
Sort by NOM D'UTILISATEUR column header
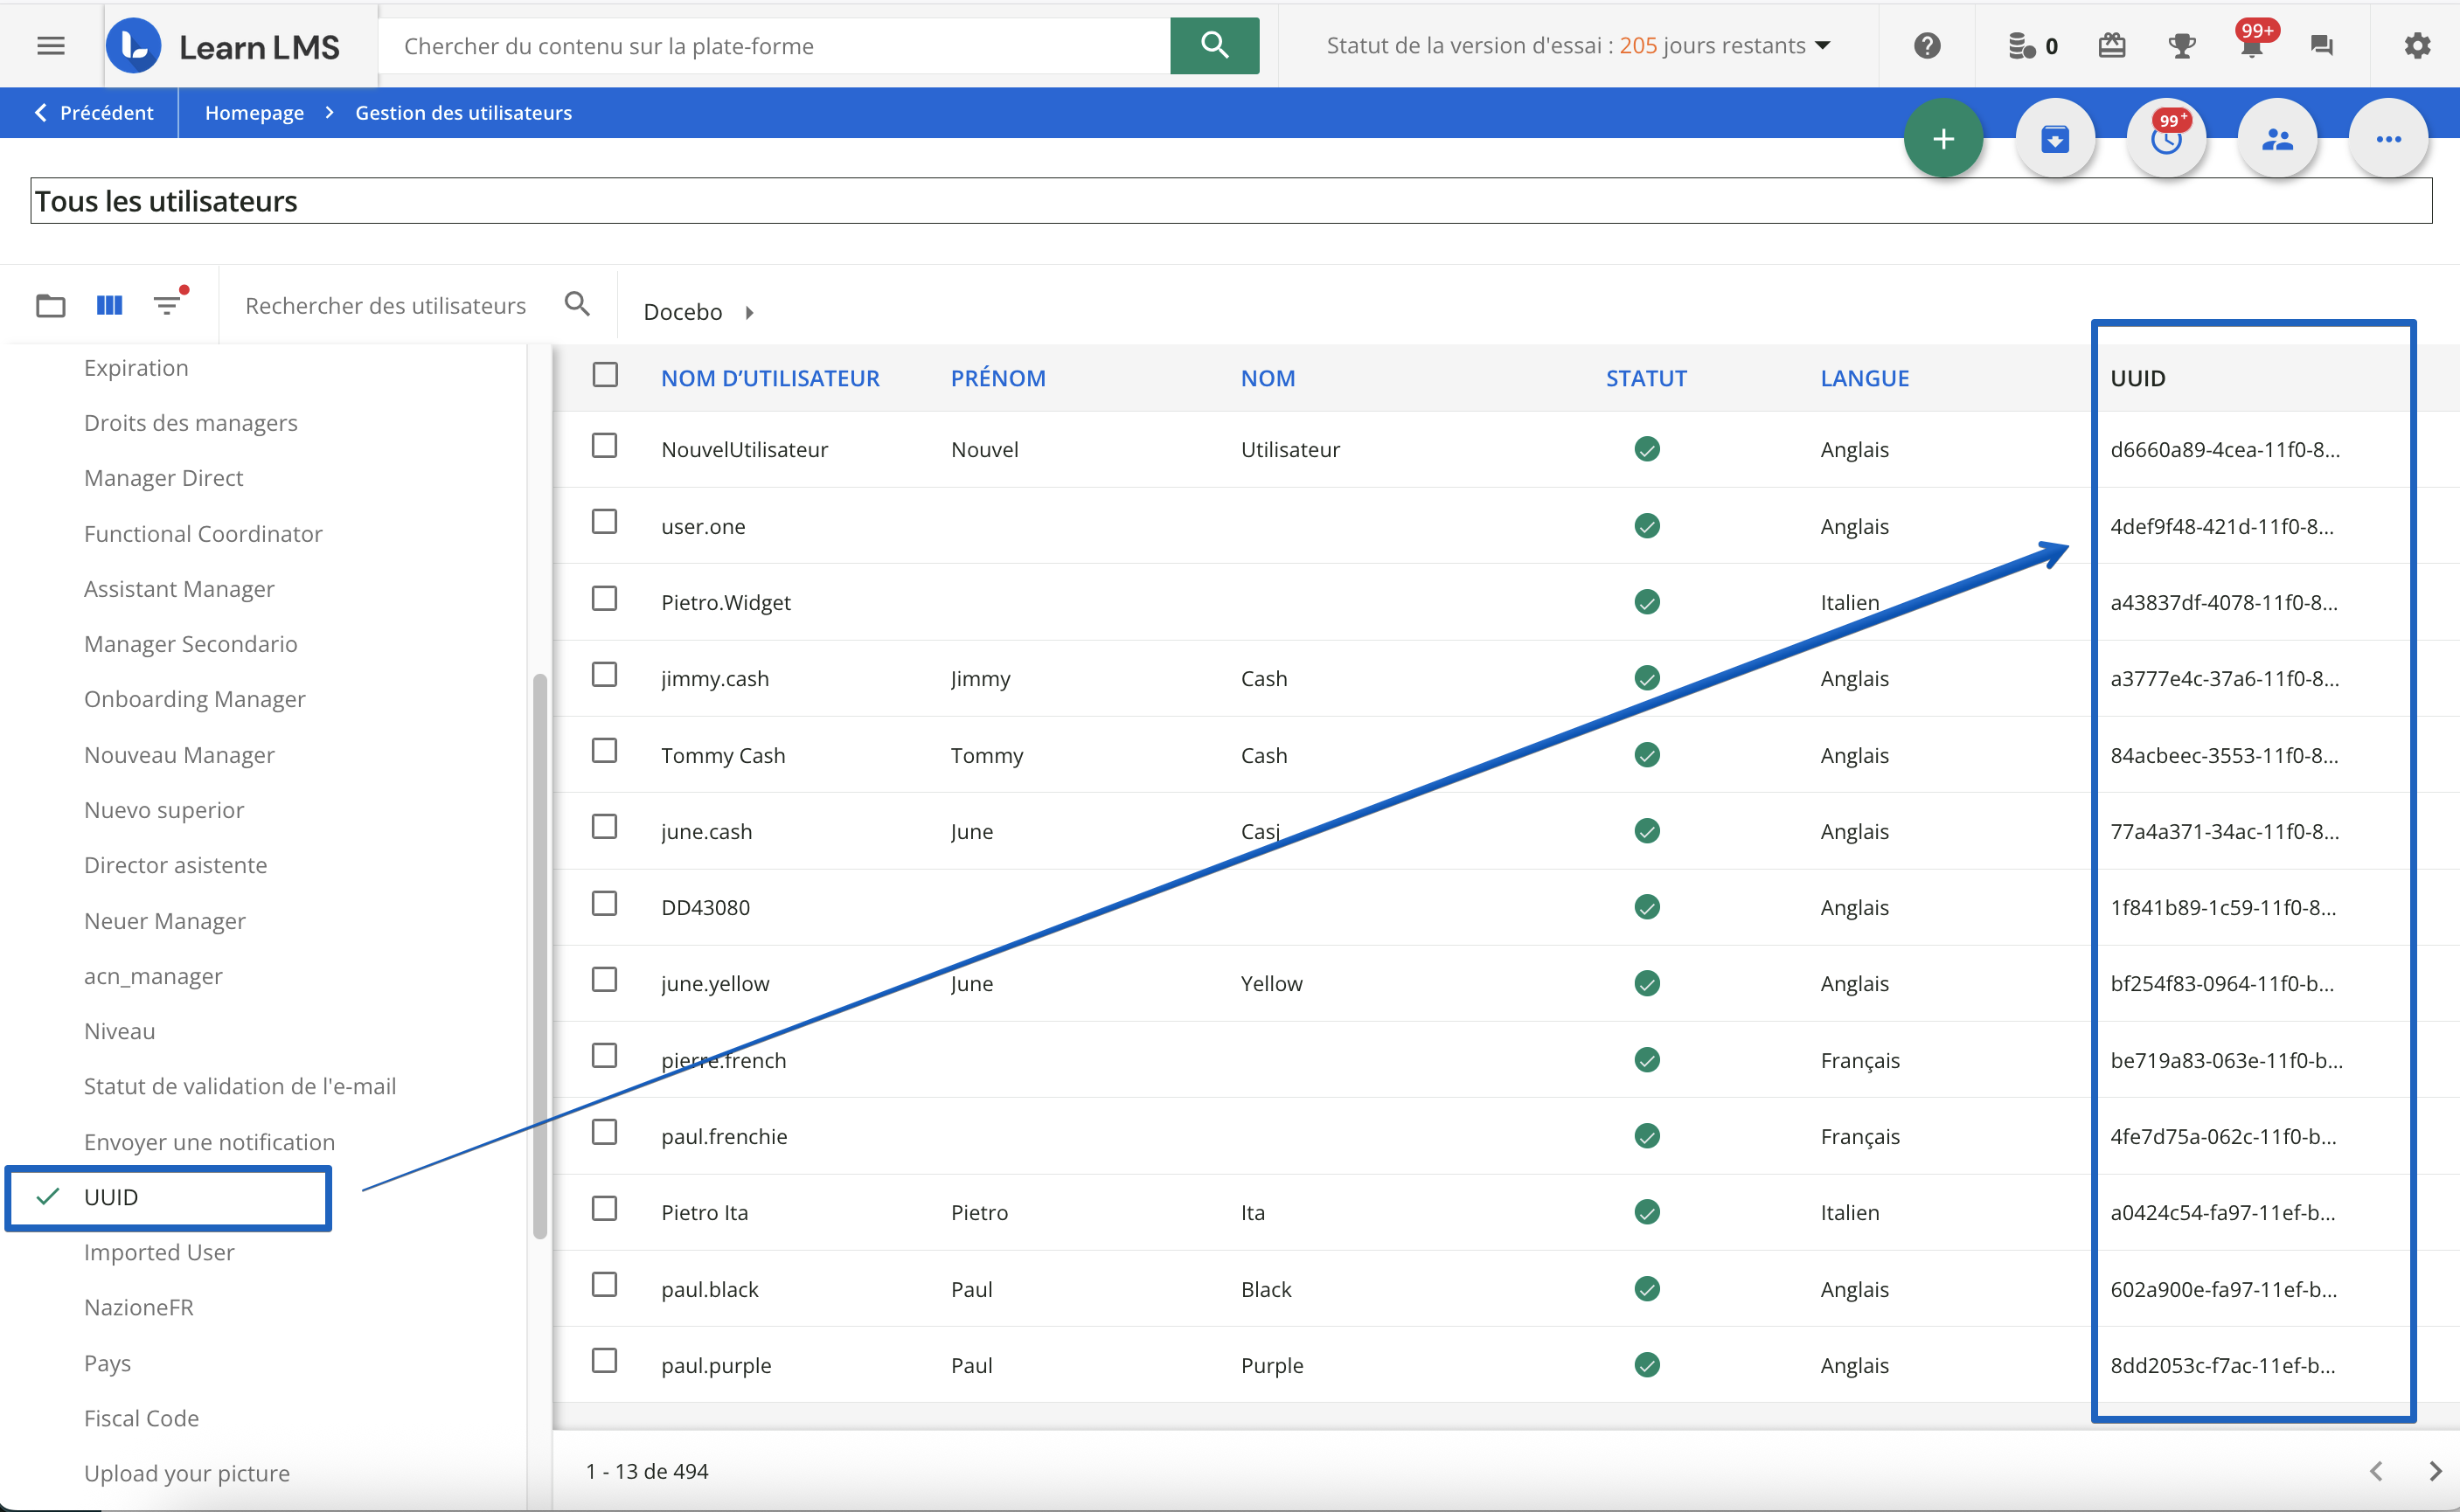pyautogui.click(x=770, y=378)
